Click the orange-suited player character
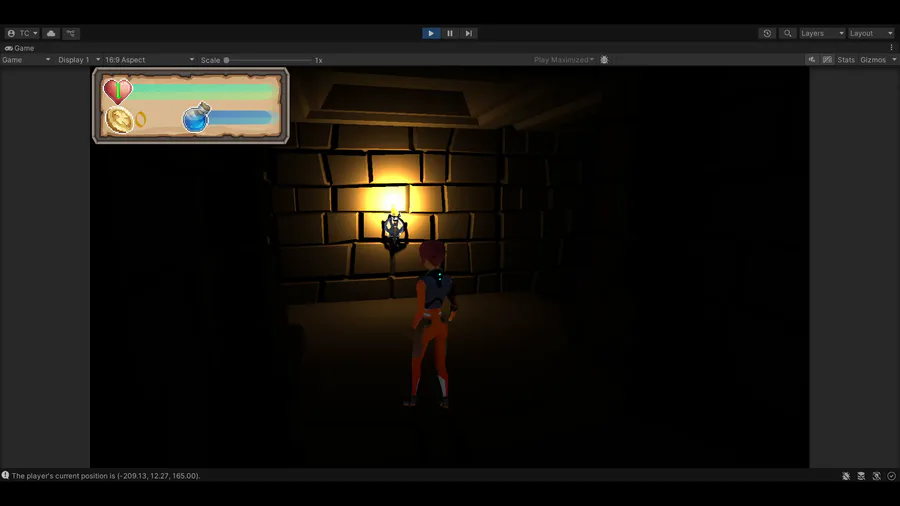Screen dimensions: 900x506 coord(433,324)
